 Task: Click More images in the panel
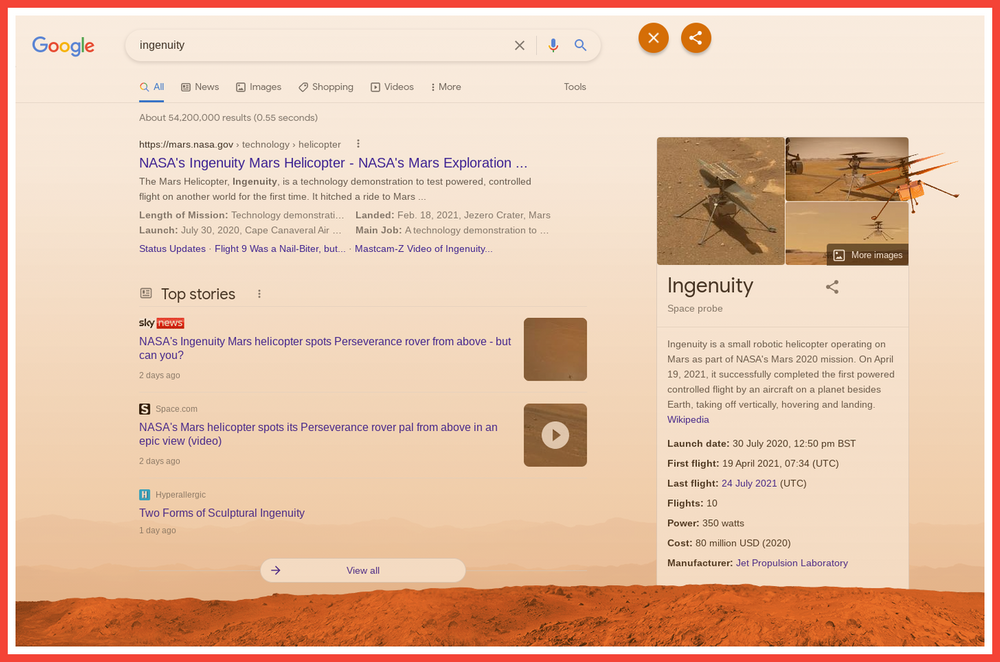click(x=867, y=255)
